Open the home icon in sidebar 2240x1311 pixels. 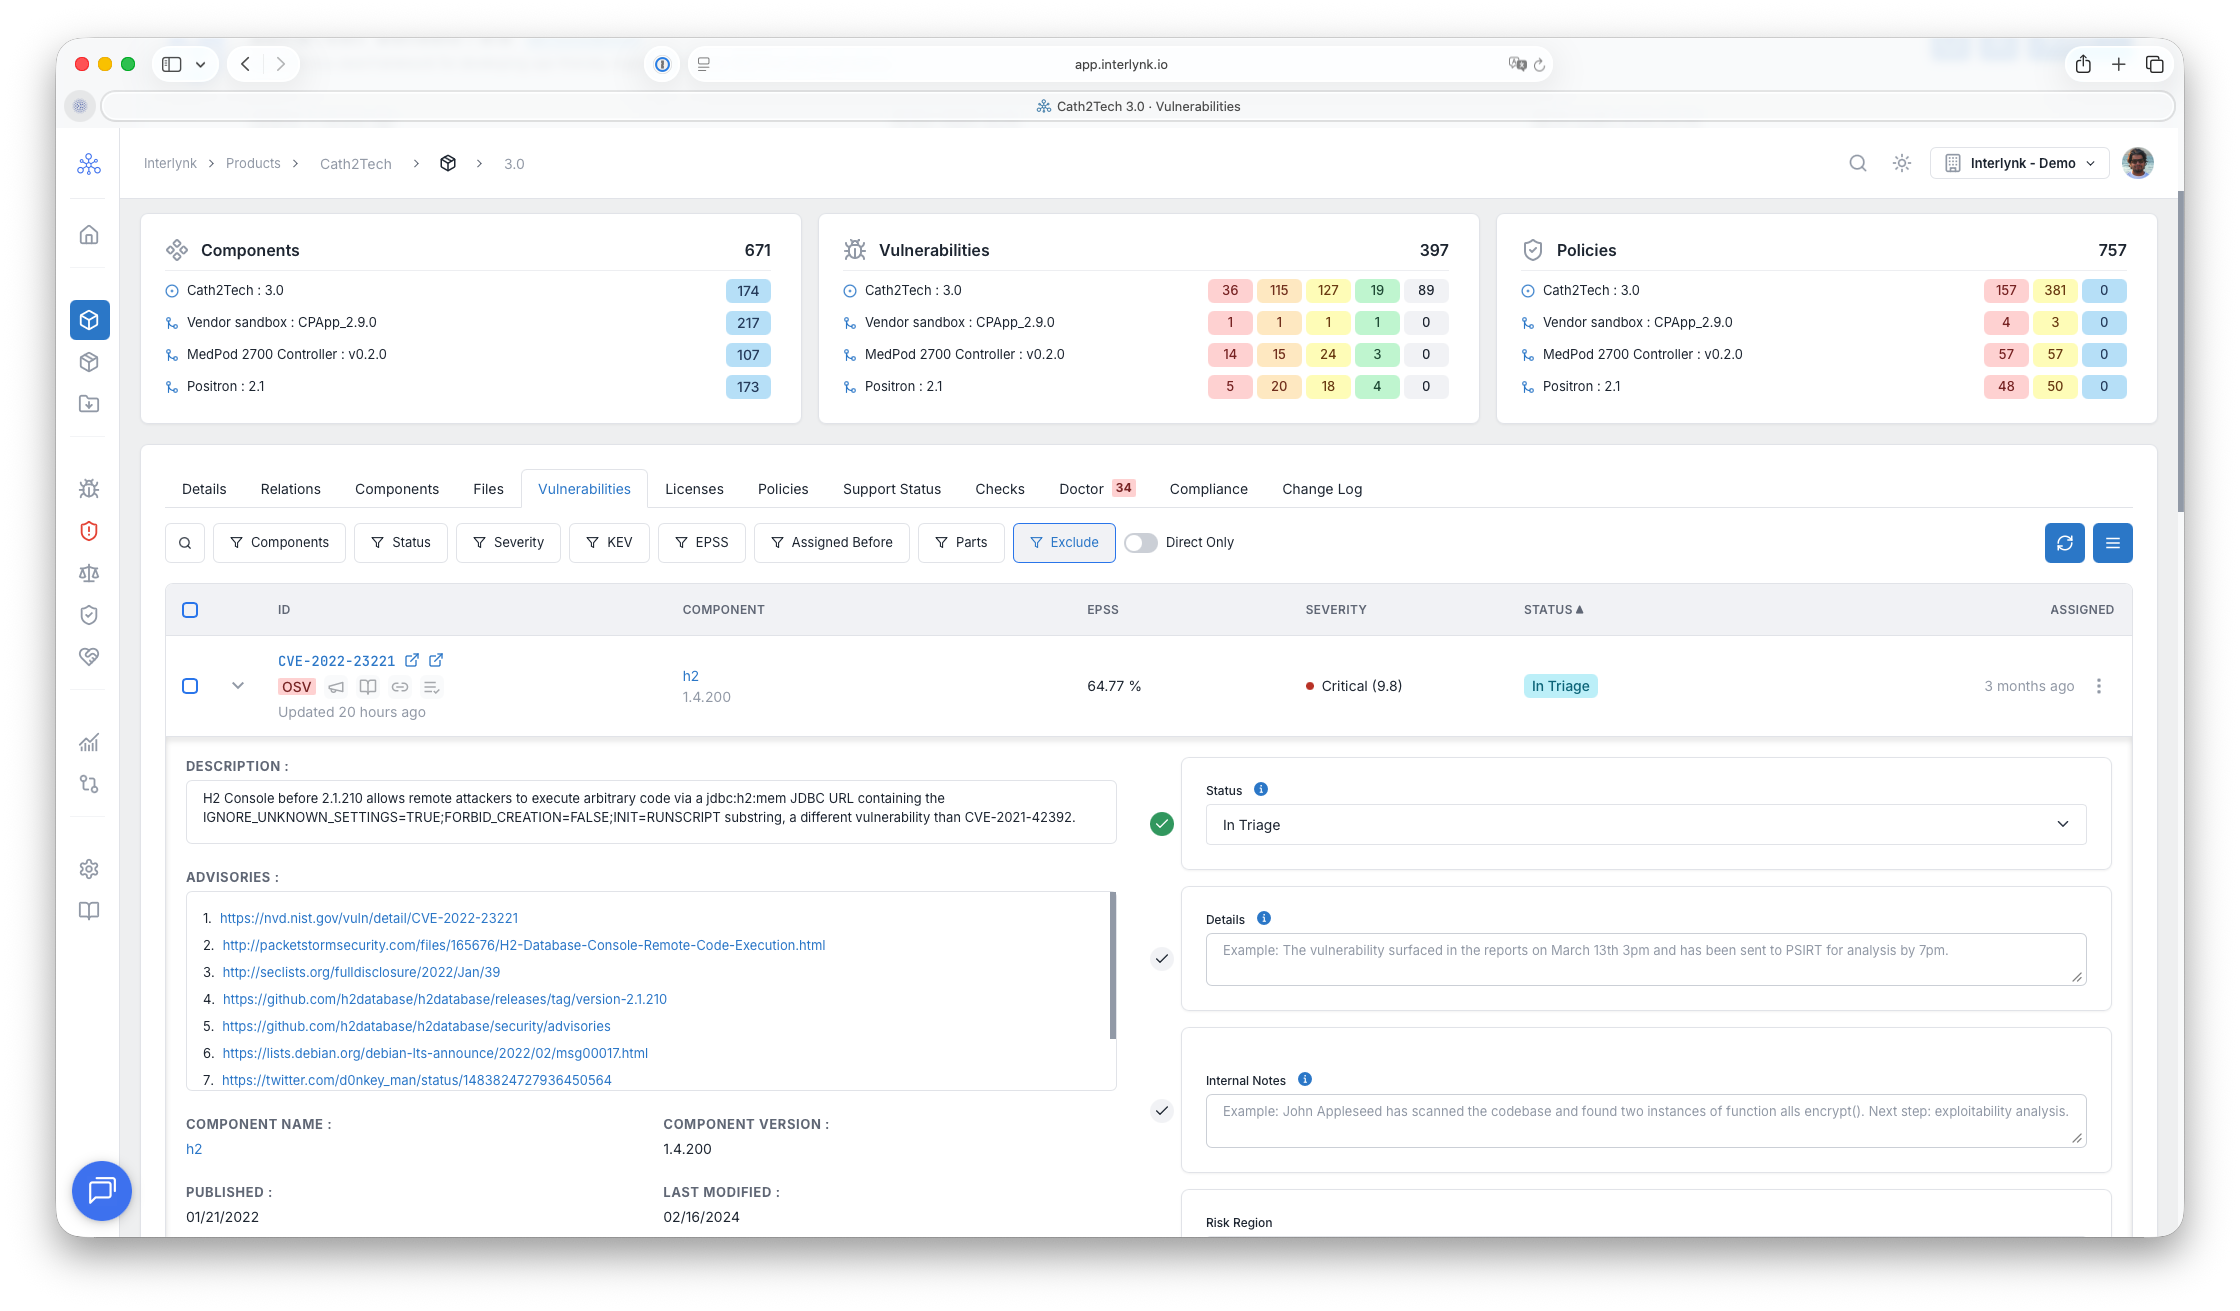pos(89,235)
